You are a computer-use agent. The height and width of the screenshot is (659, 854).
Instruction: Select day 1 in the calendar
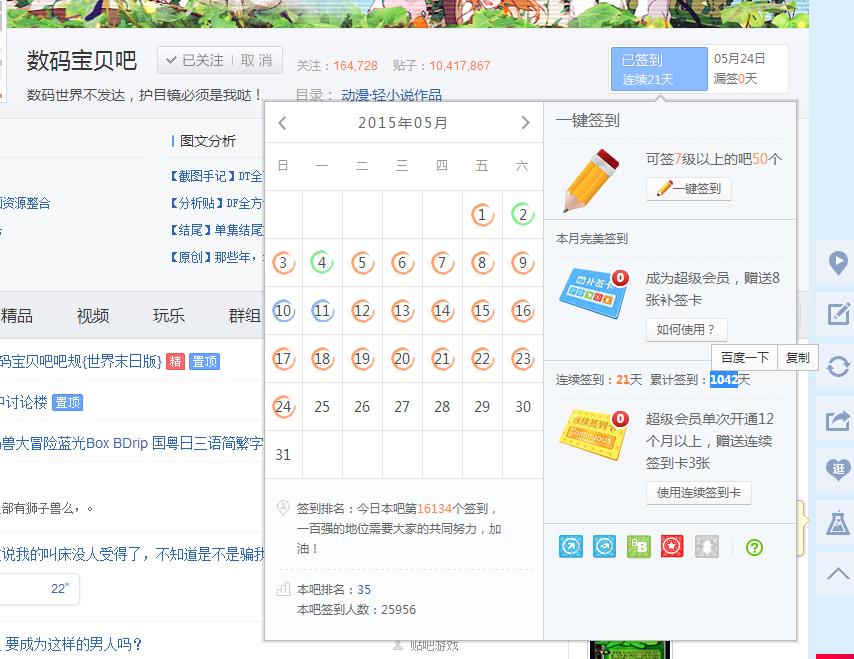pos(482,215)
